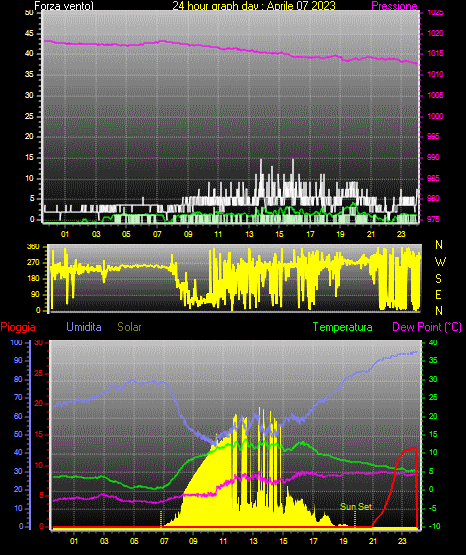
Task: Click hour 07 on bottom graph axis
Action: click(164, 541)
